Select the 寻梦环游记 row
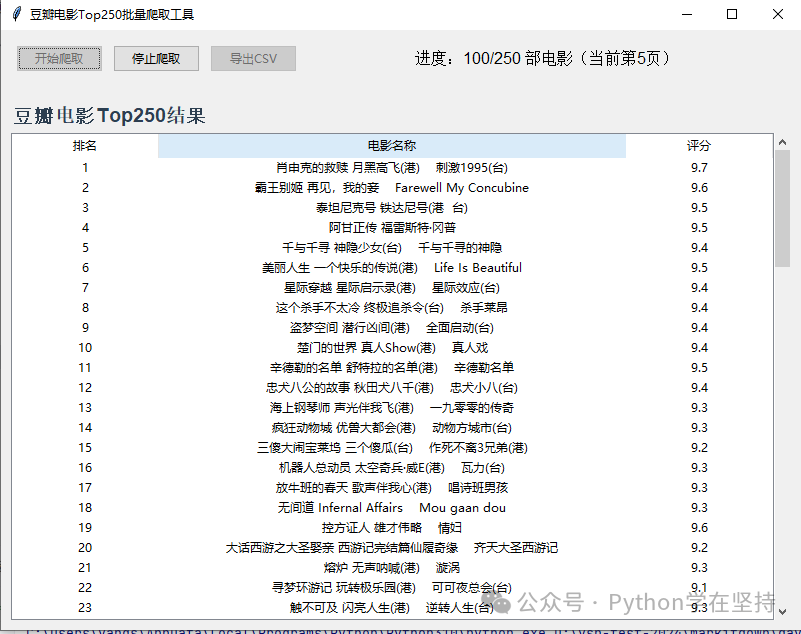The height and width of the screenshot is (634, 801). [x=392, y=588]
